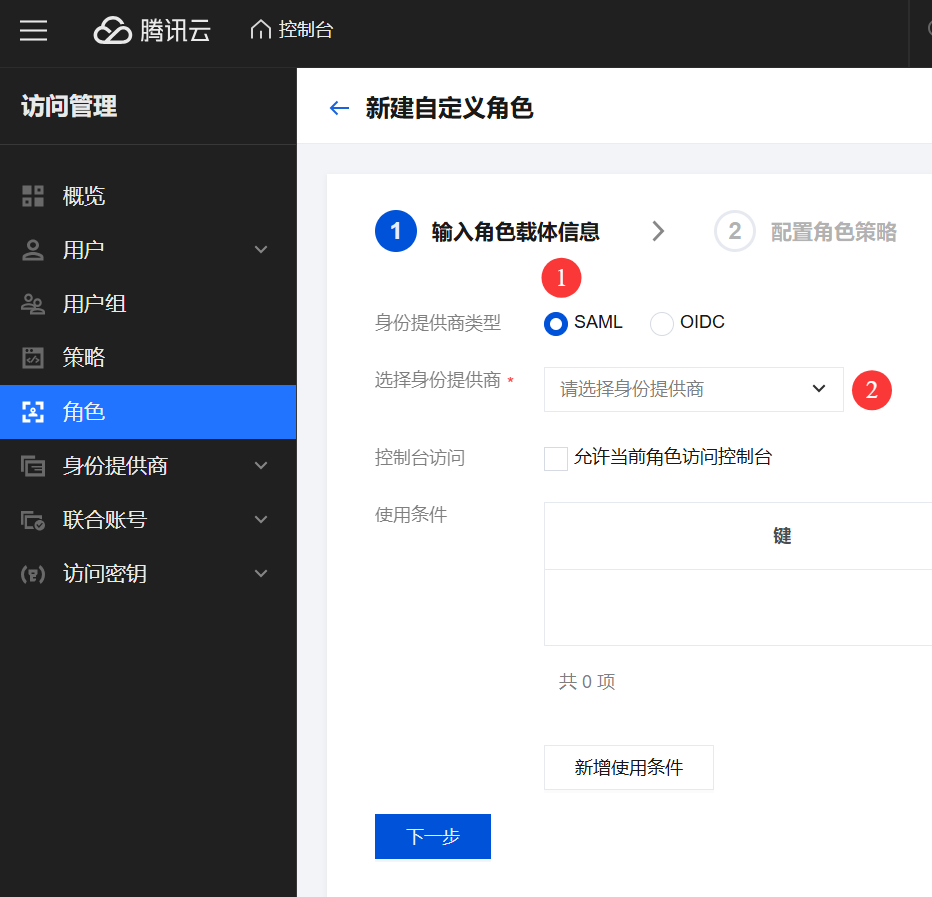This screenshot has width=932, height=897.
Task: Expand the 身份提供商 sidebar section
Action: pyautogui.click(x=261, y=466)
